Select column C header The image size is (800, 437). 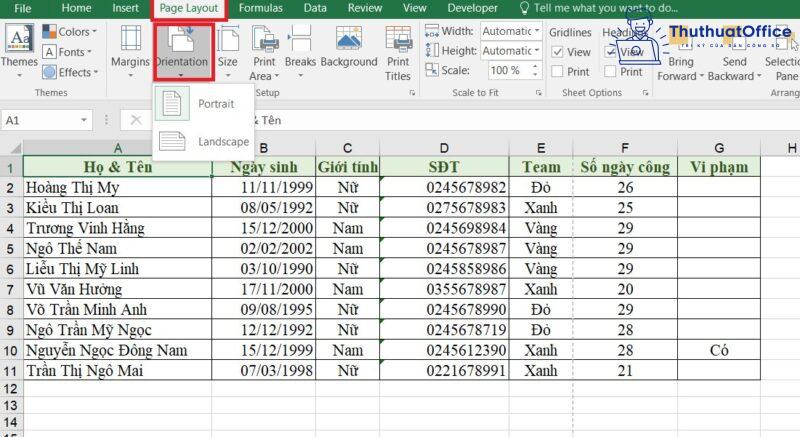347,148
